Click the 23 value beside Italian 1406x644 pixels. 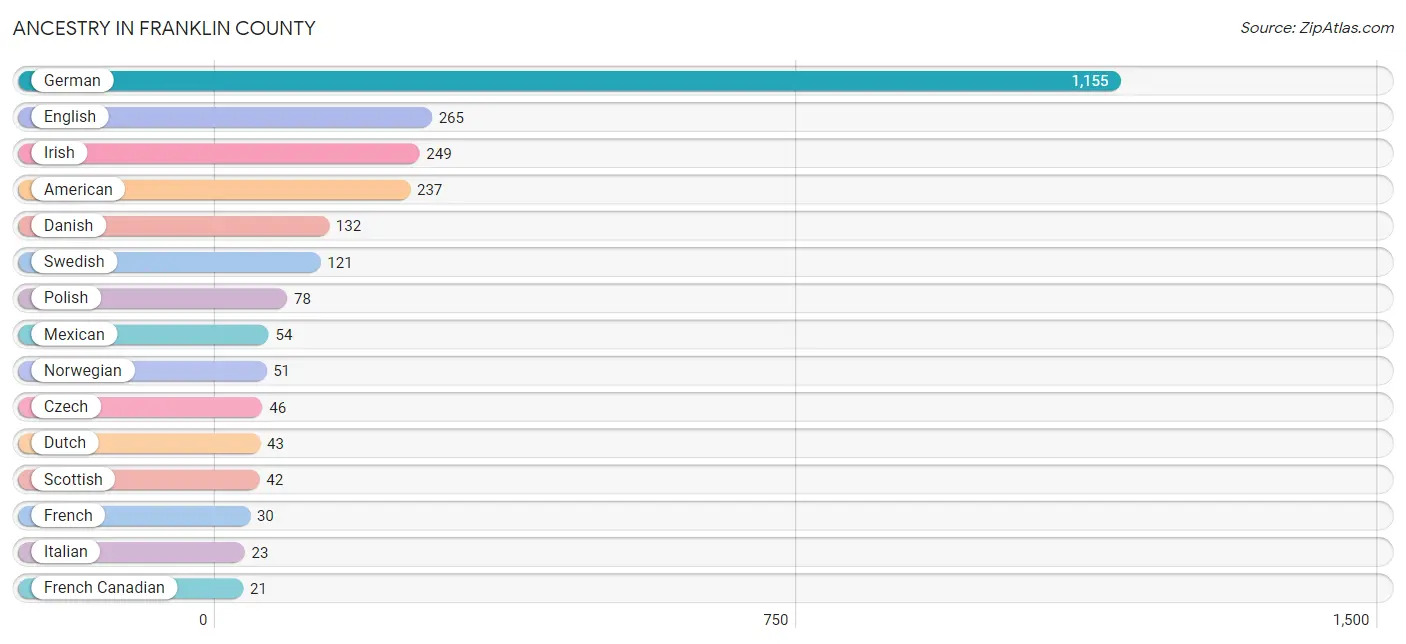coord(260,552)
